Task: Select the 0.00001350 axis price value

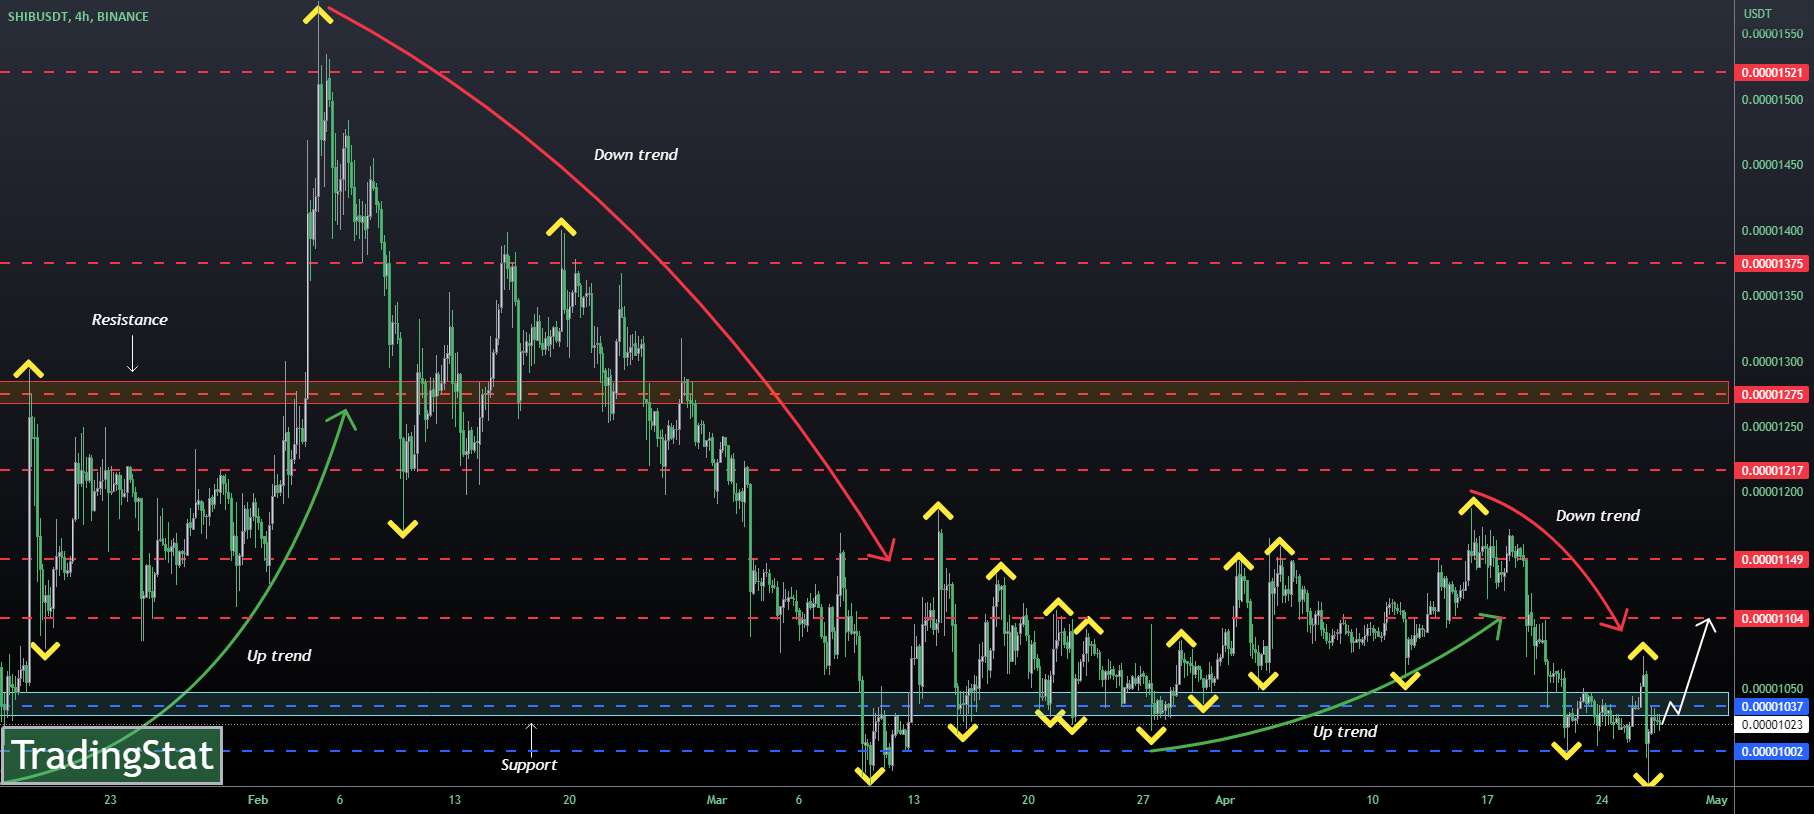Action: (x=1772, y=296)
